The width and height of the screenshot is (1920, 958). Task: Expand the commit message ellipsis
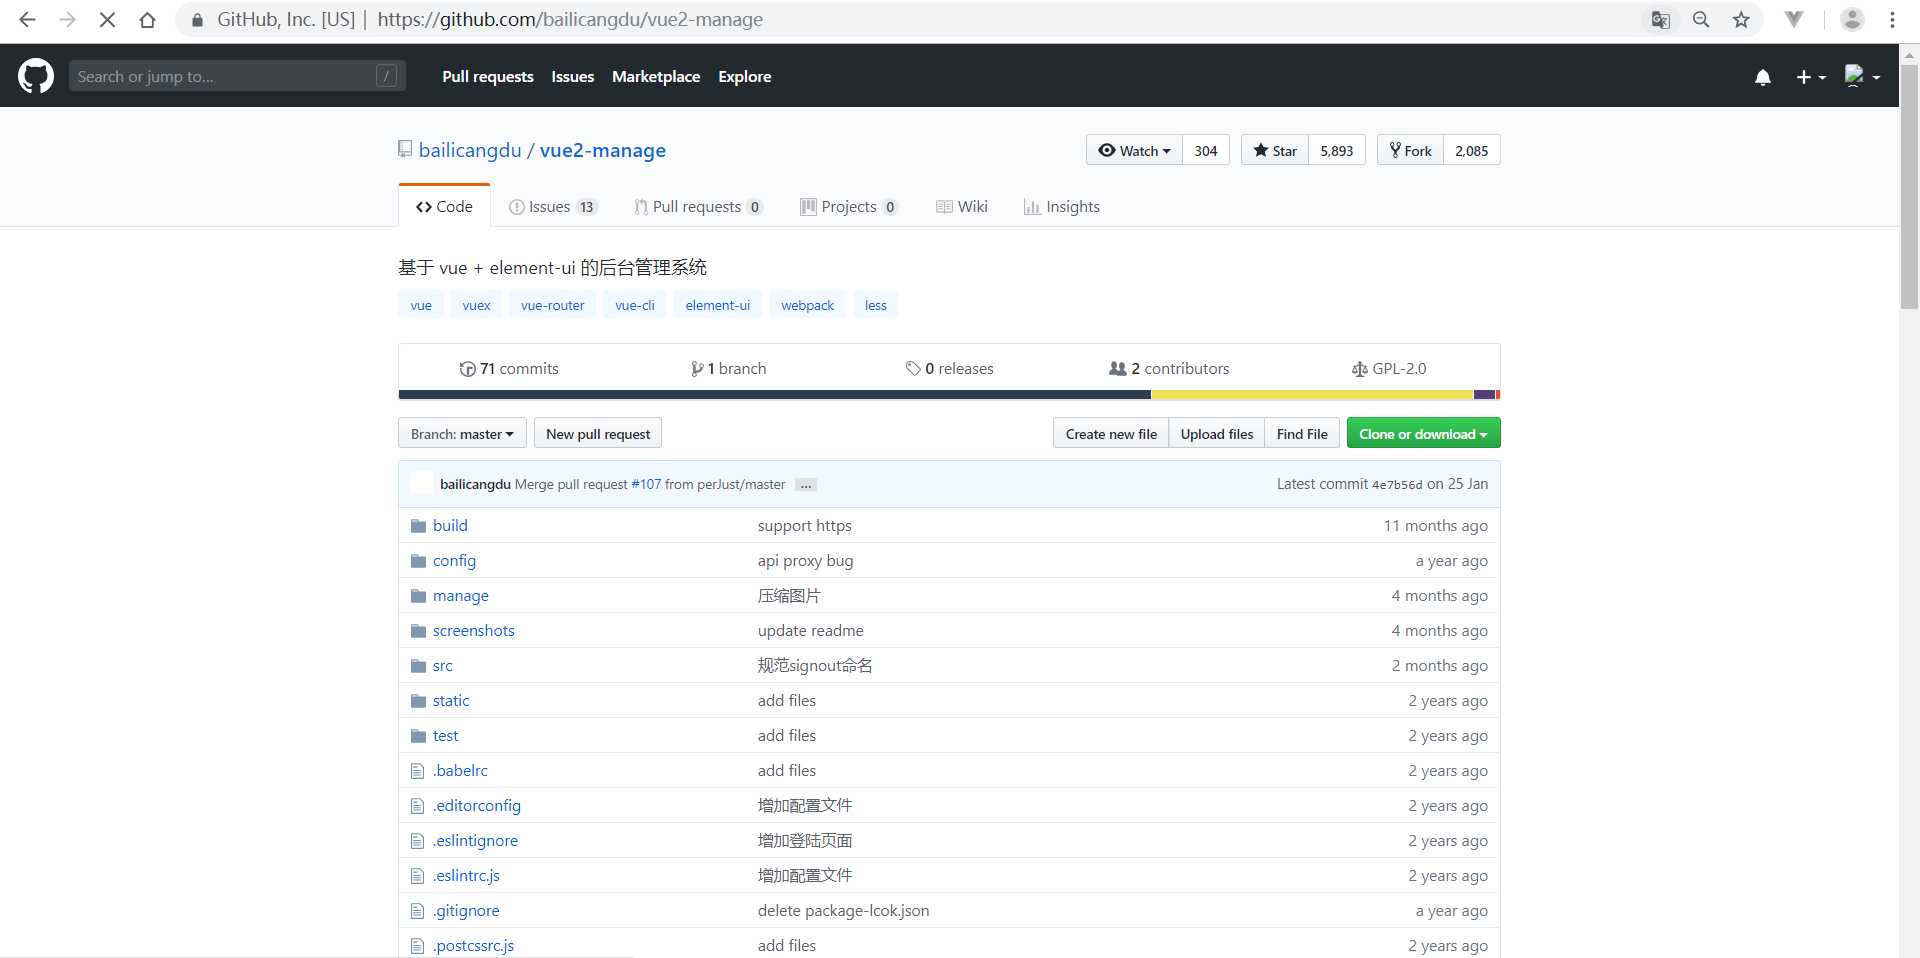point(806,485)
